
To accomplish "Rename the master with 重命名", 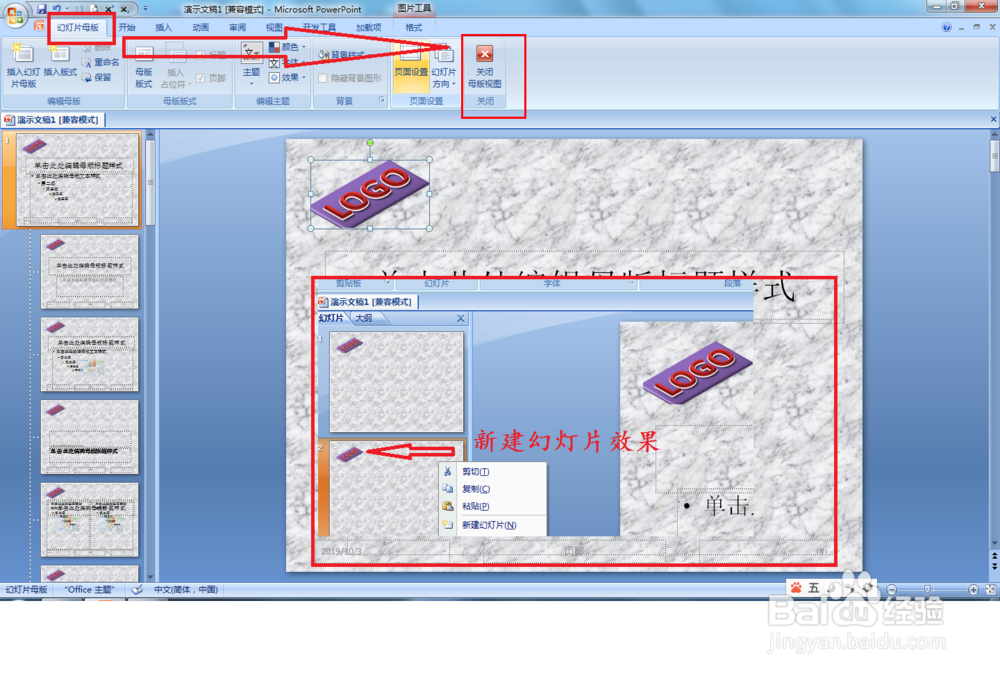I will tap(101, 62).
